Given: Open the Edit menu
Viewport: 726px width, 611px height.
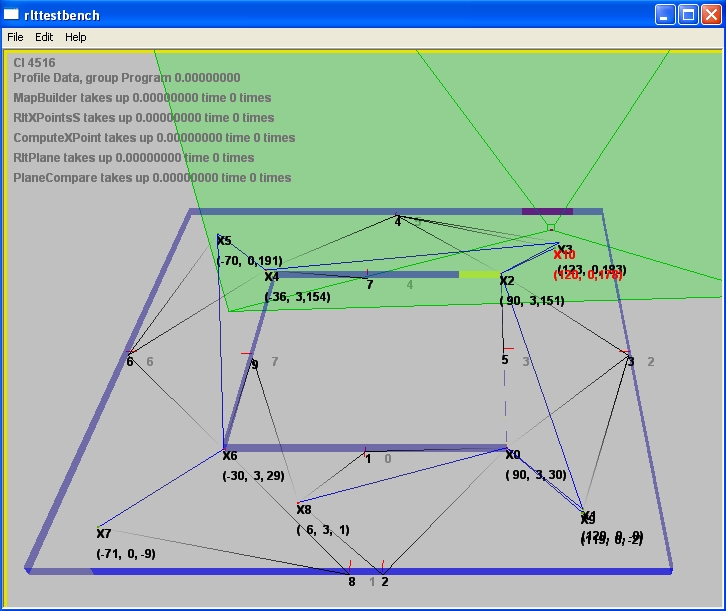Looking at the screenshot, I should 44,37.
